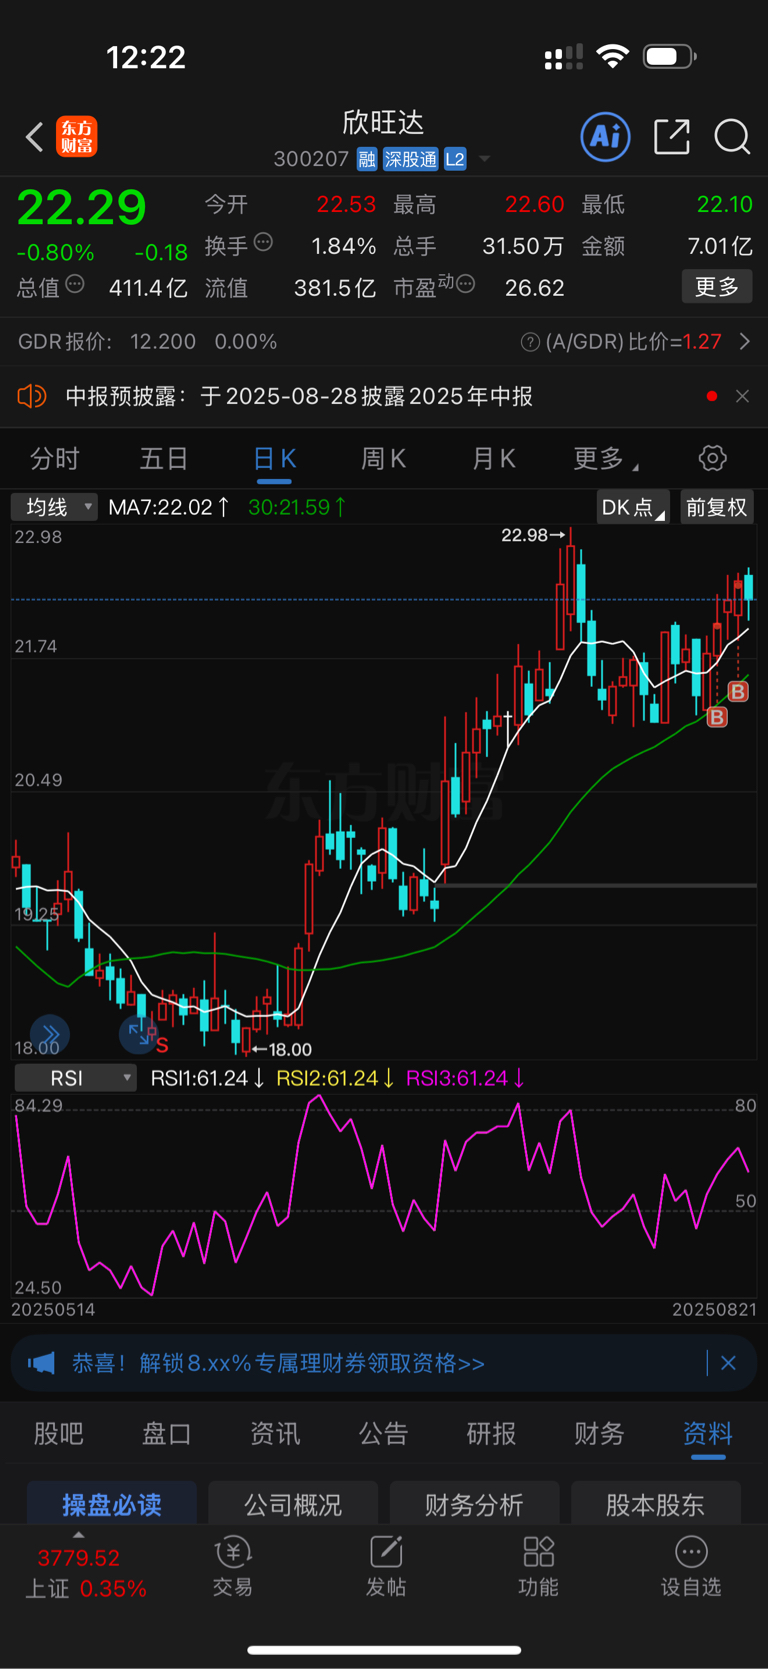Tap the MA7:22.02 value label
Viewport: 768px width, 1669px height.
pyautogui.click(x=168, y=507)
